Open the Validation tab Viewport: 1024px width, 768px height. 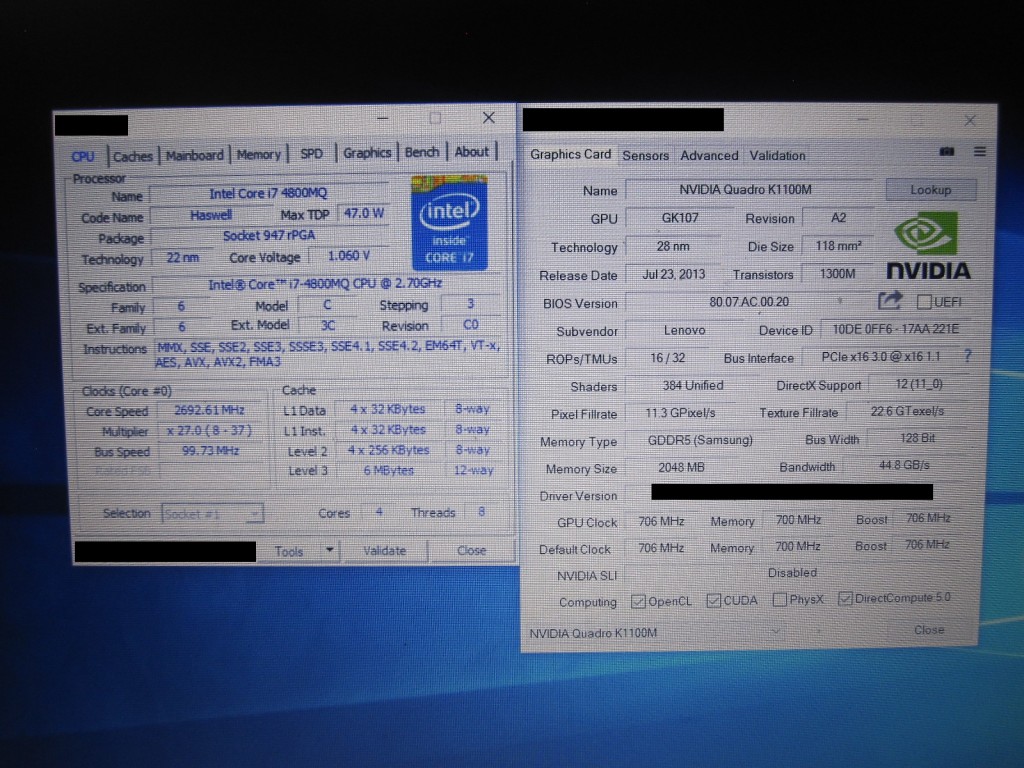[x=777, y=155]
